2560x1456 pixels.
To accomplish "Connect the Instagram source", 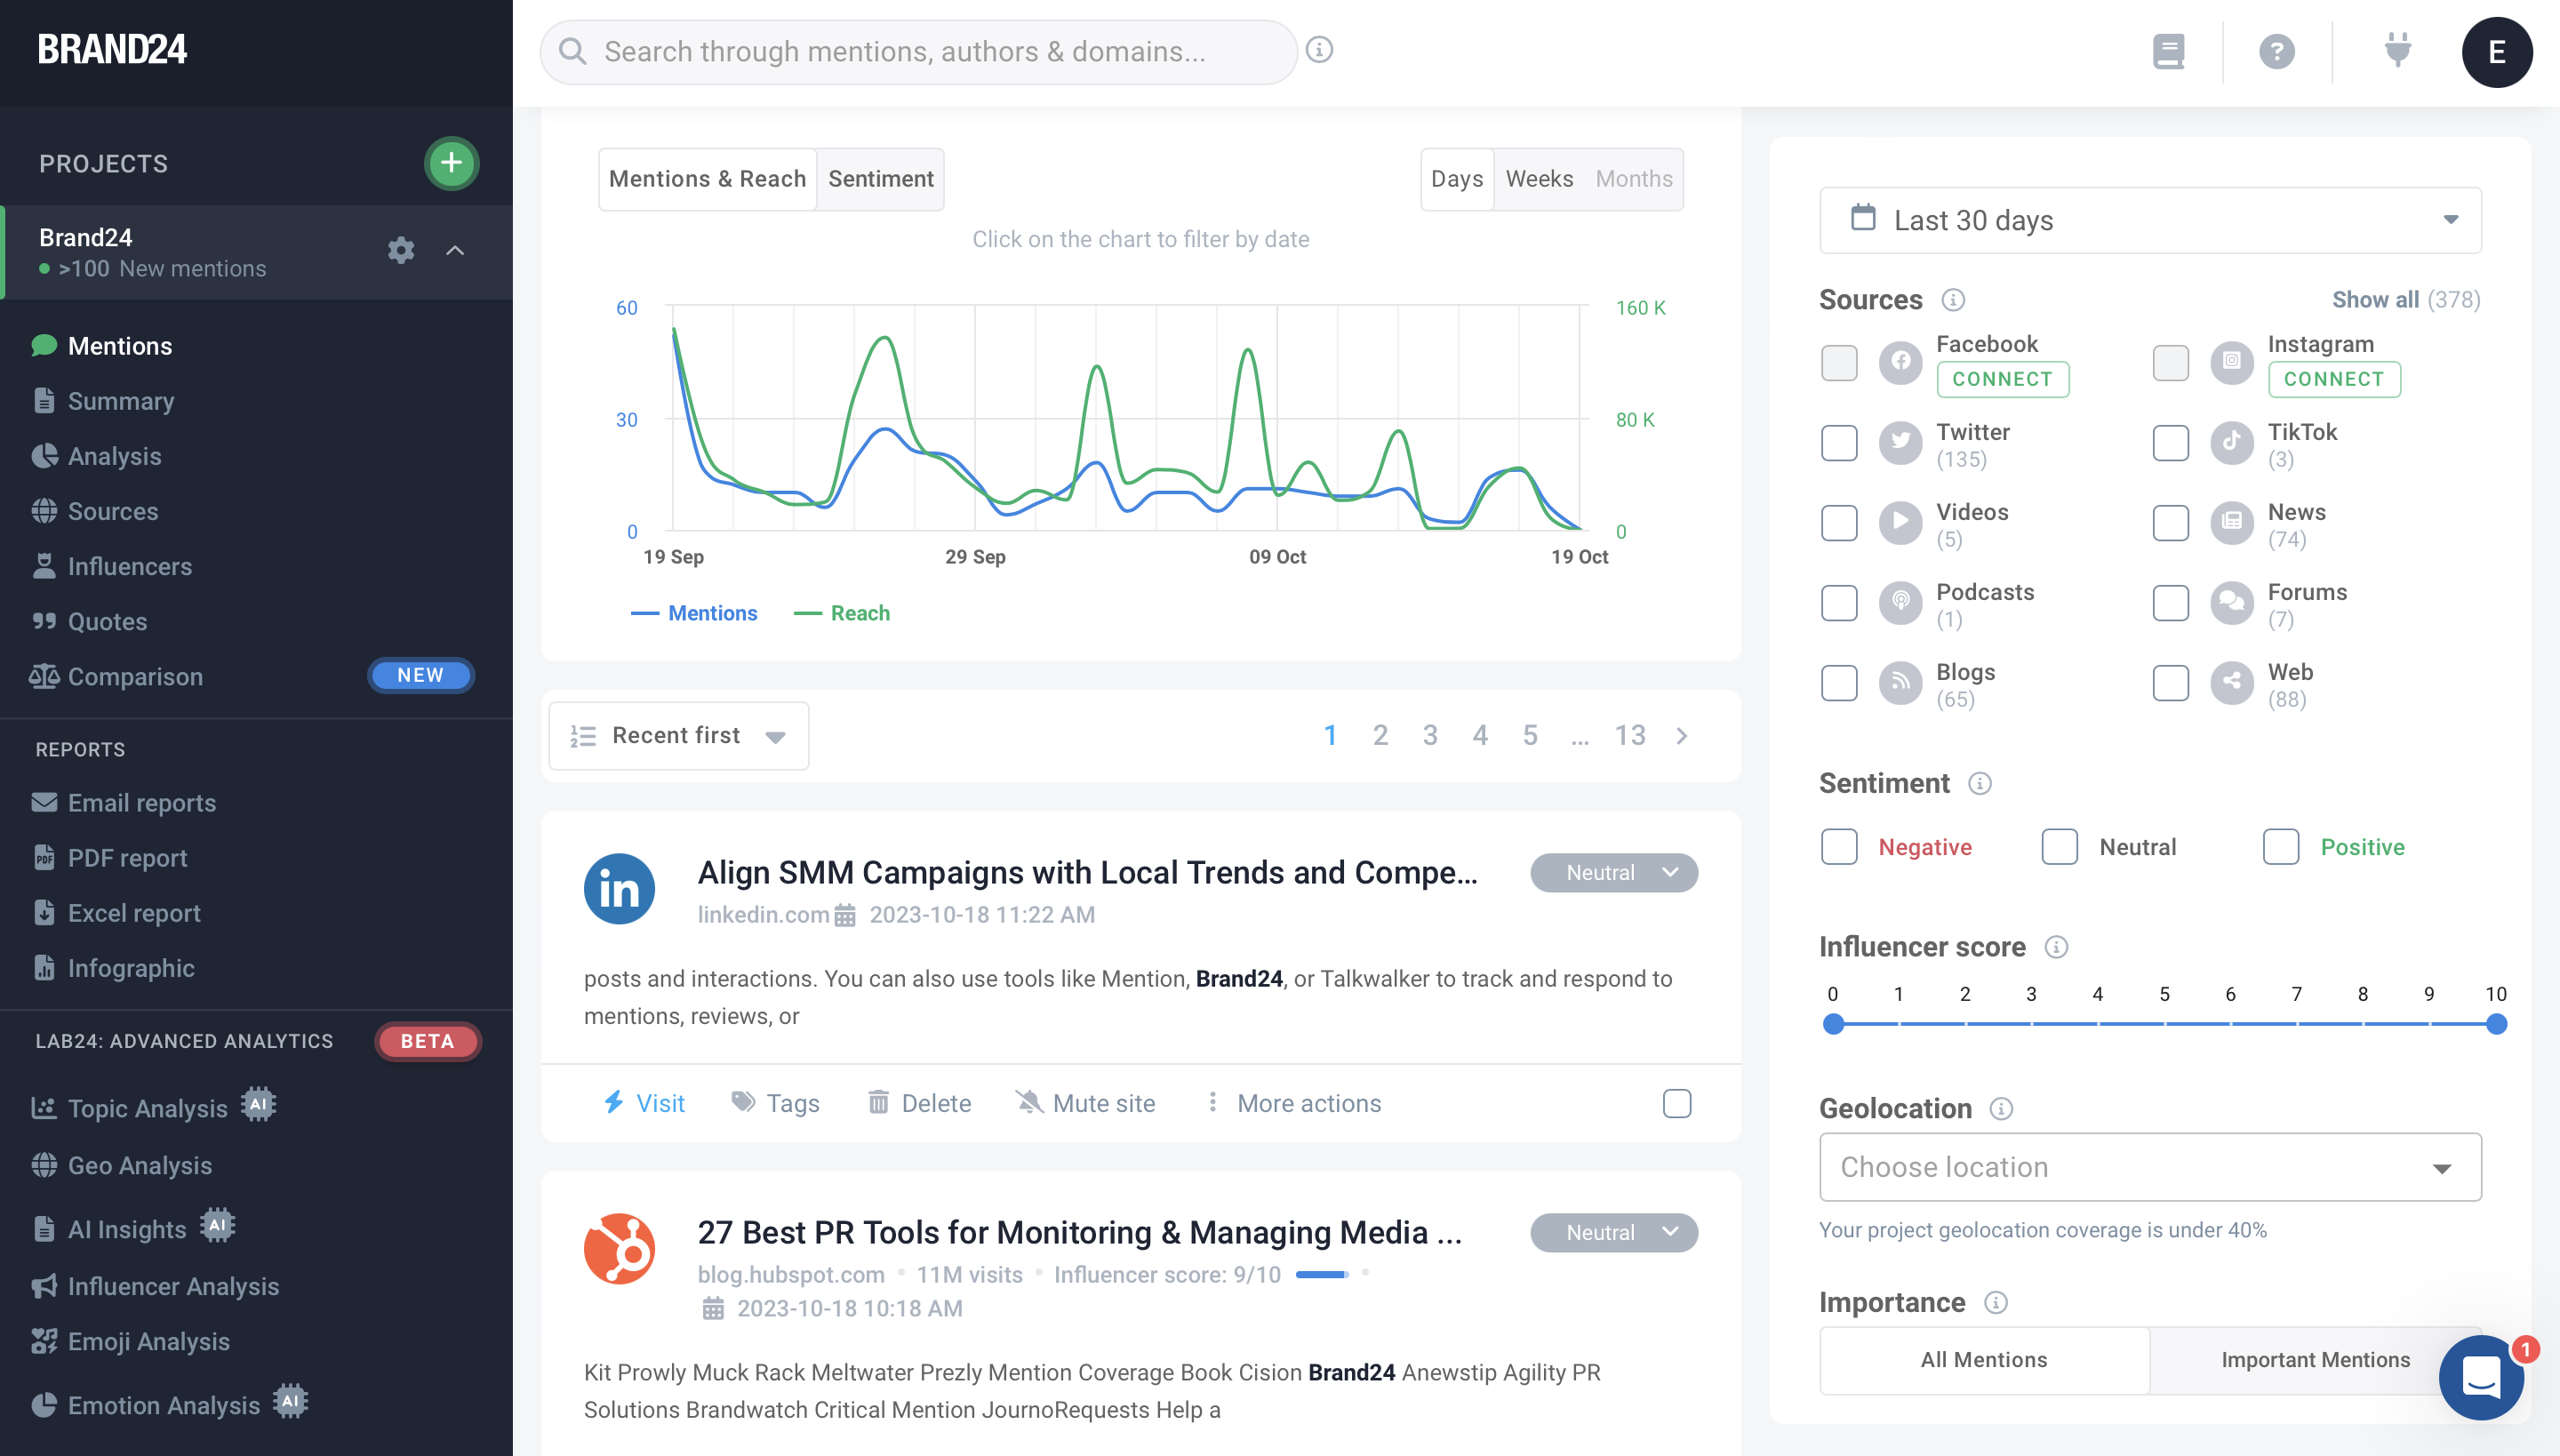I will click(2334, 379).
